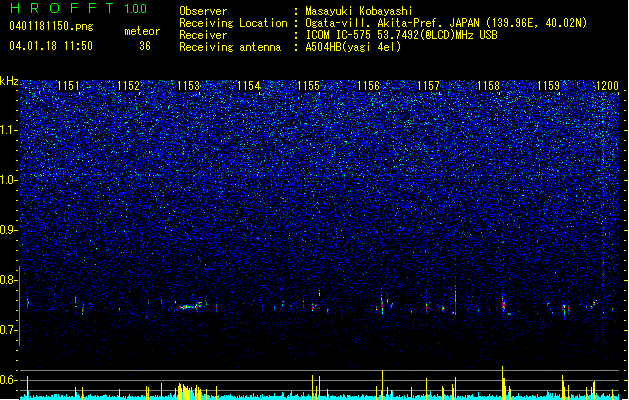The width and height of the screenshot is (629, 400).
Task: Click the 1158 time marker
Action: click(488, 86)
